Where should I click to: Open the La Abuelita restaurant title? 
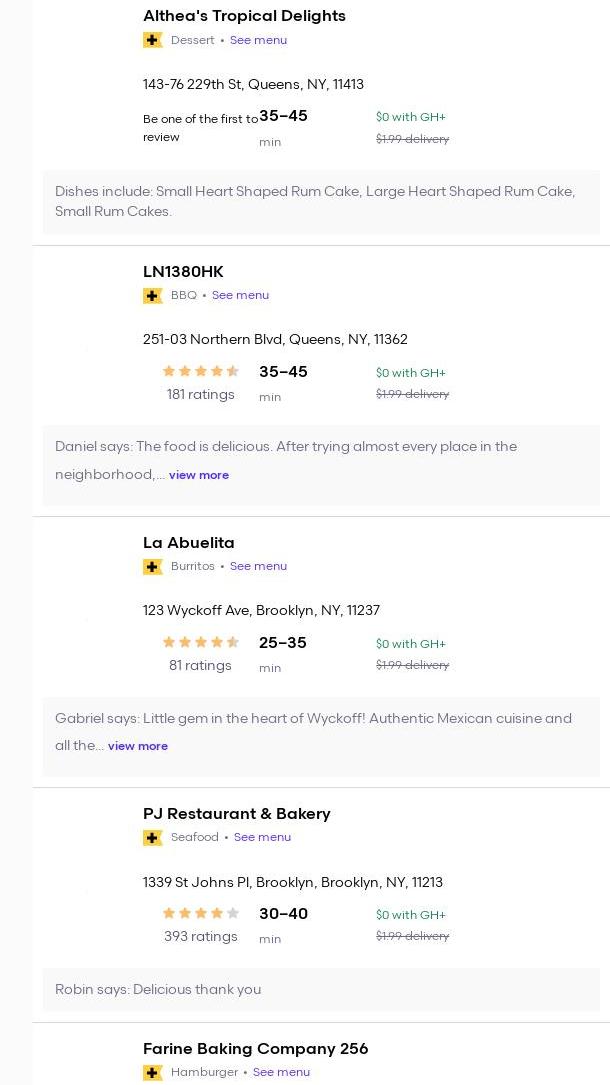tap(189, 543)
